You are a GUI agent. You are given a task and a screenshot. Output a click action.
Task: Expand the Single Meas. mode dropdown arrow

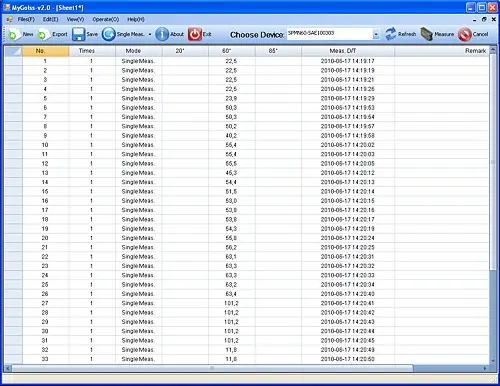pos(150,34)
